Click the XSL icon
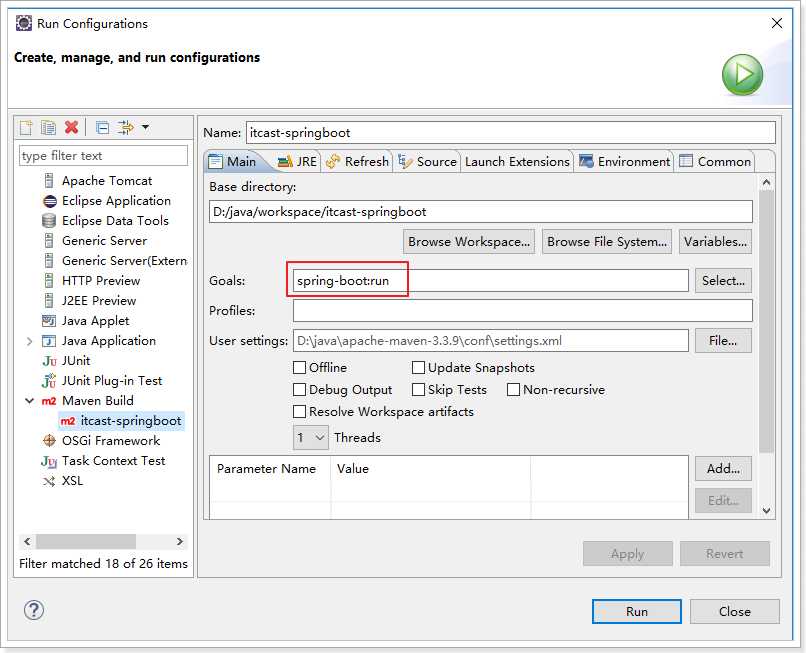Image resolution: width=806 pixels, height=653 pixels. [49, 481]
